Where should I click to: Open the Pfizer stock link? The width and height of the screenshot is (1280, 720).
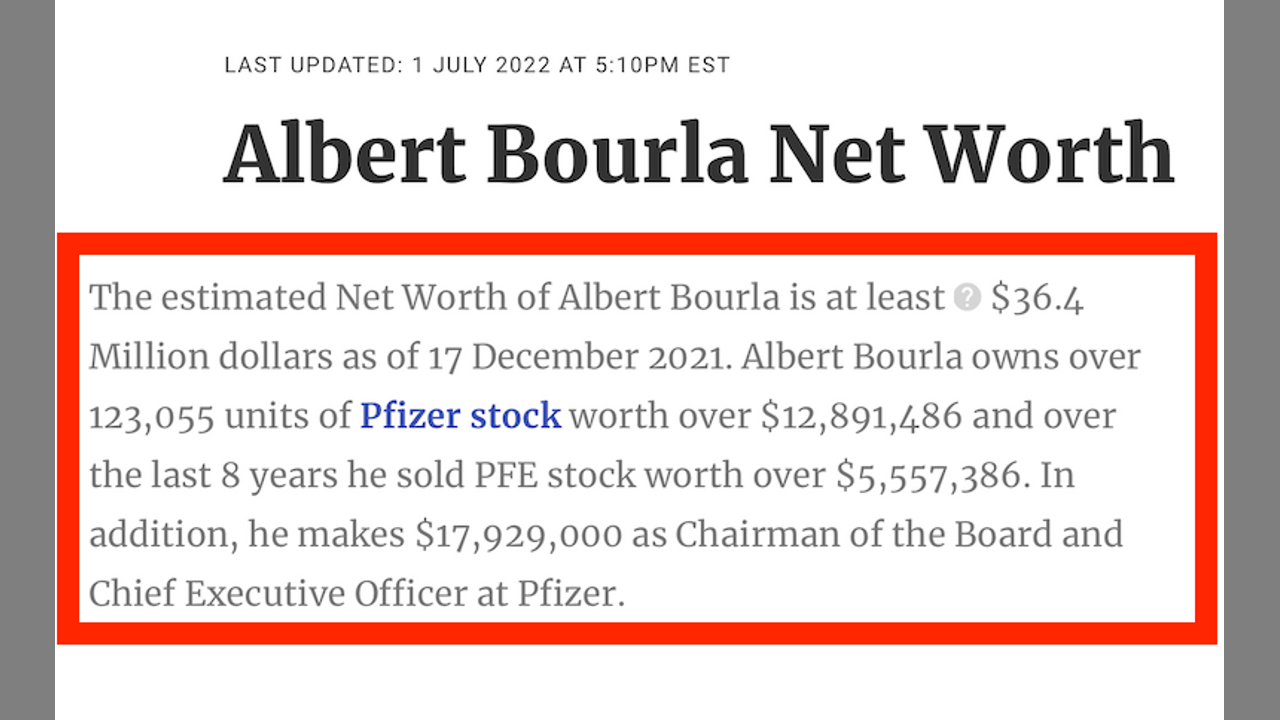pyautogui.click(x=460, y=416)
